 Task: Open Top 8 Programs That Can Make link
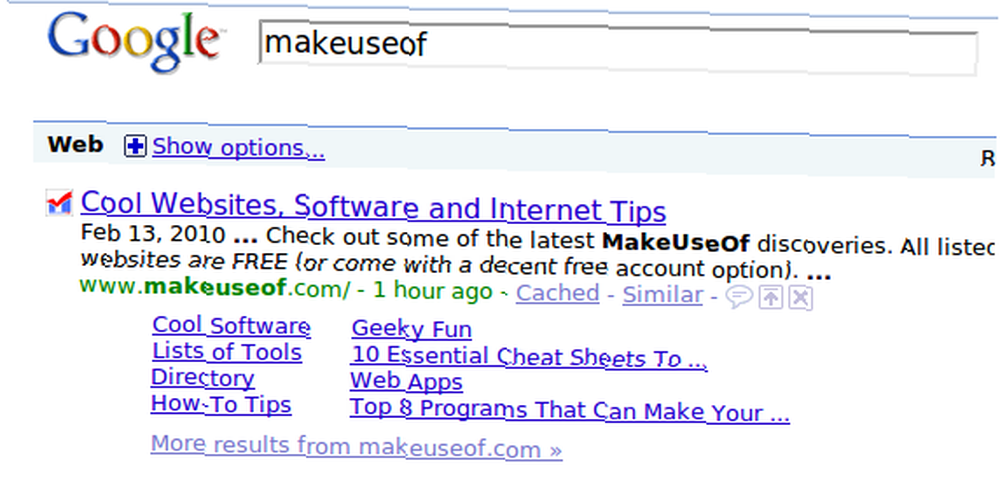click(x=570, y=411)
